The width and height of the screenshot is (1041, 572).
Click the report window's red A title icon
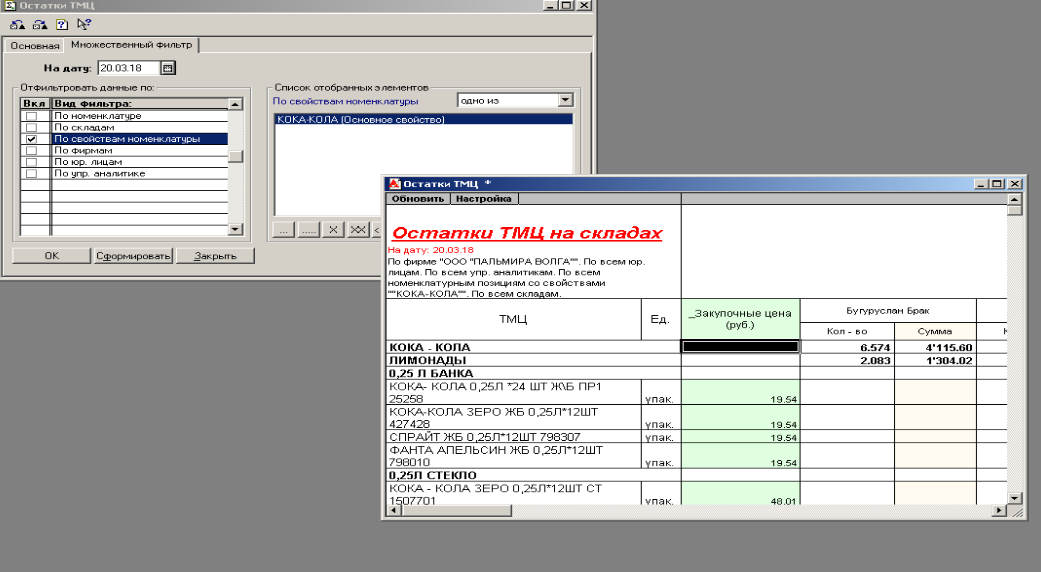(x=394, y=184)
